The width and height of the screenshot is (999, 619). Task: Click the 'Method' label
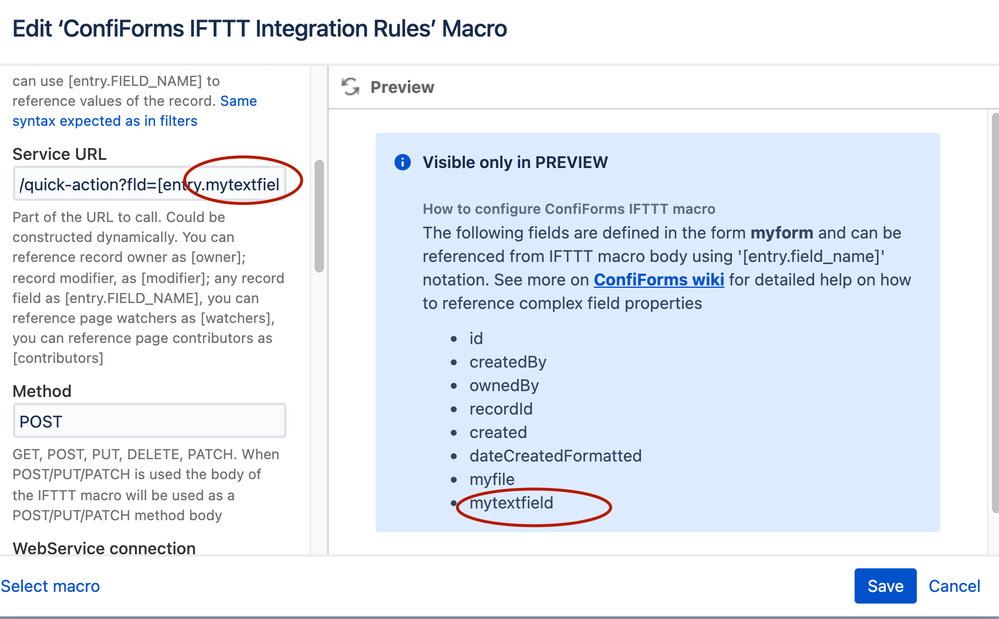[41, 391]
